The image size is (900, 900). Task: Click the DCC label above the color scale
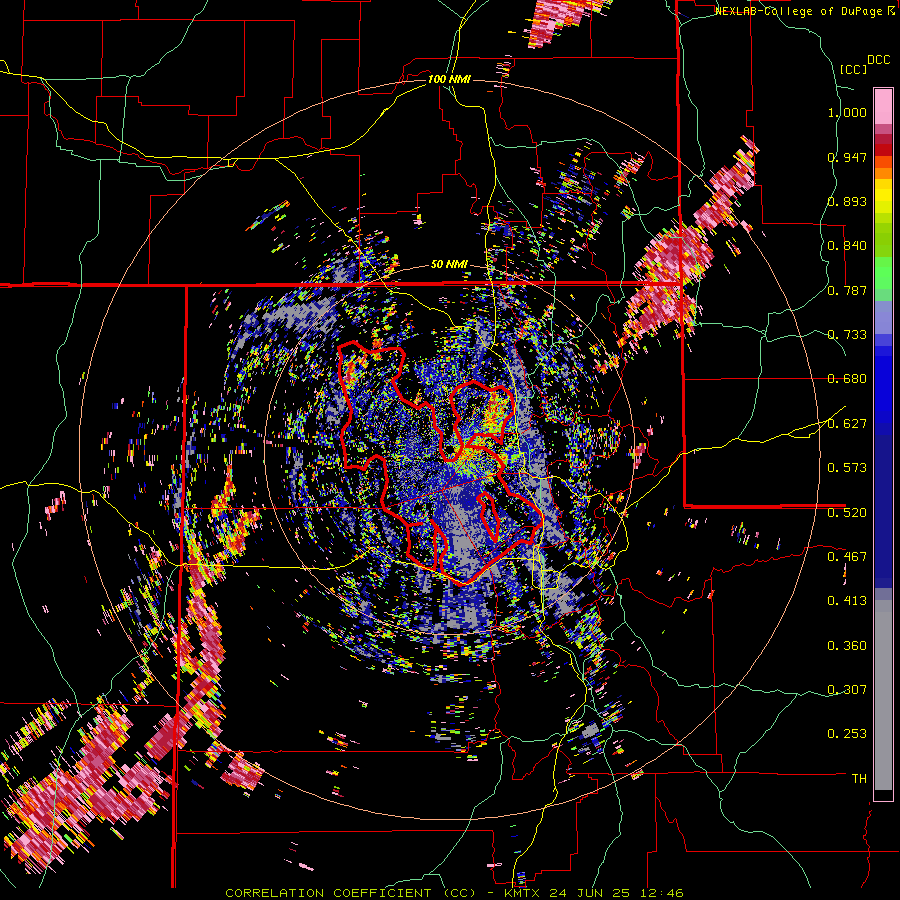(878, 60)
